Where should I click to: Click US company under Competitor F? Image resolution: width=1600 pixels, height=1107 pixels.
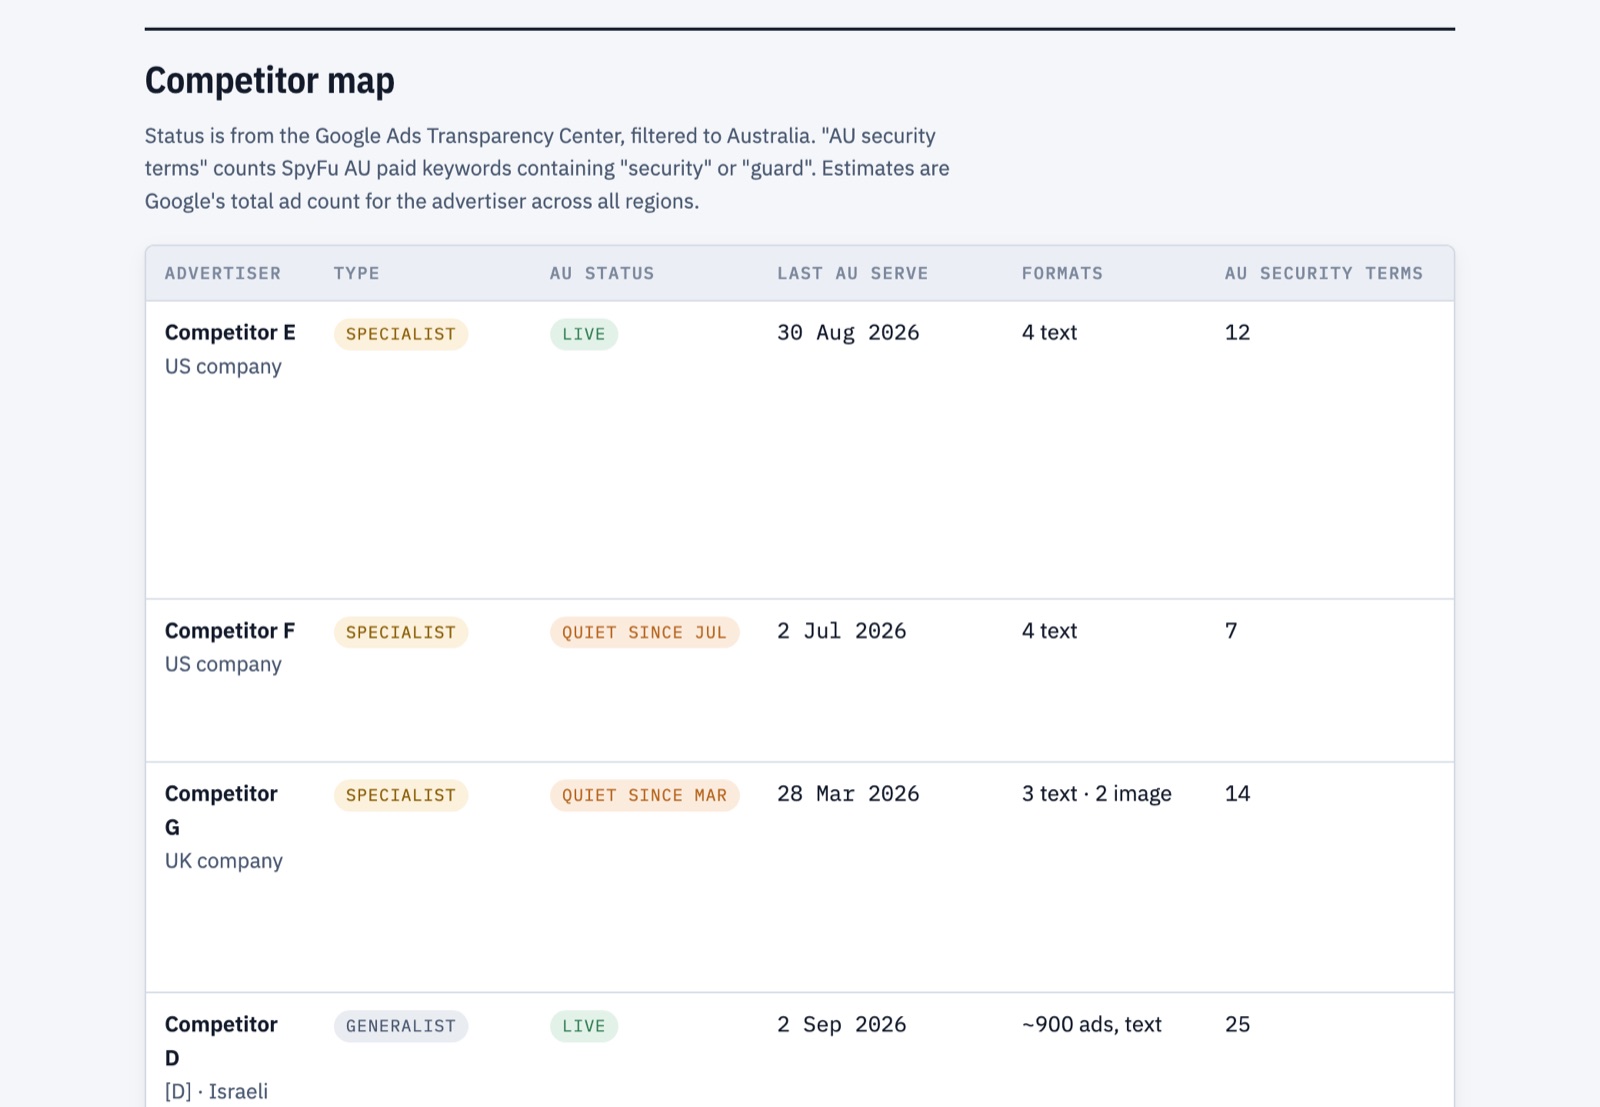click(x=224, y=665)
